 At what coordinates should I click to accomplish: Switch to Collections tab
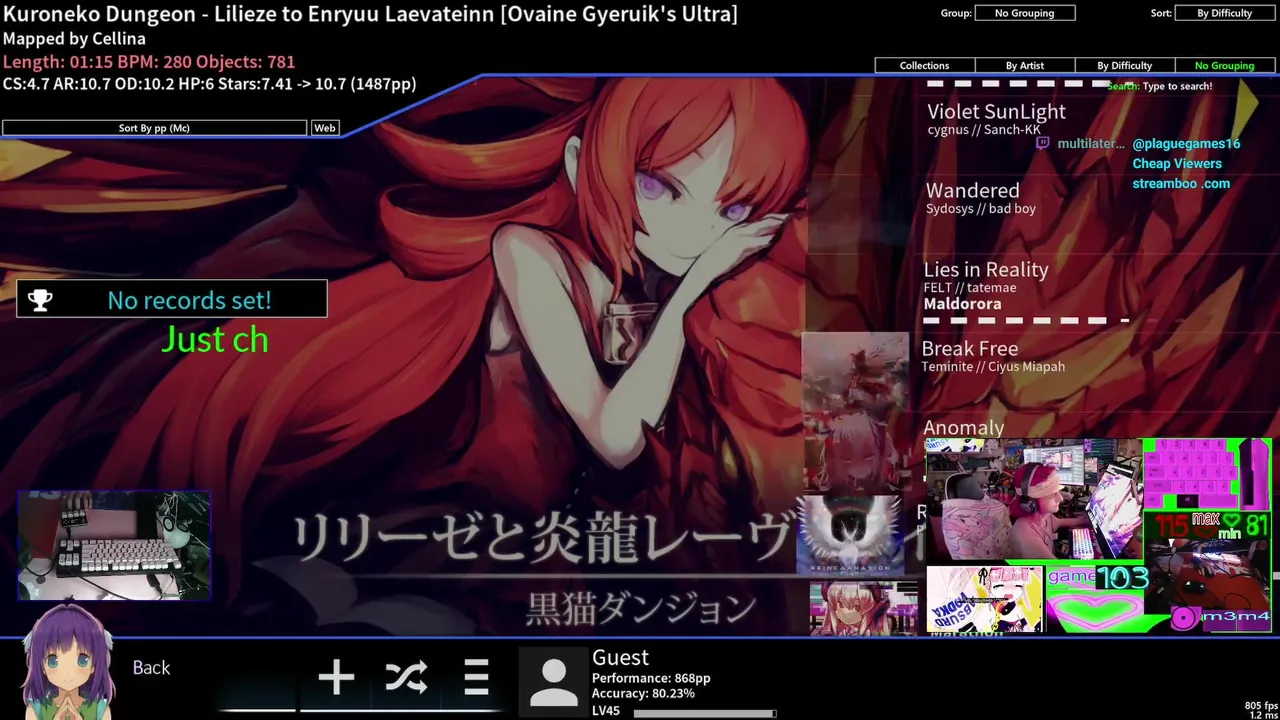924,65
